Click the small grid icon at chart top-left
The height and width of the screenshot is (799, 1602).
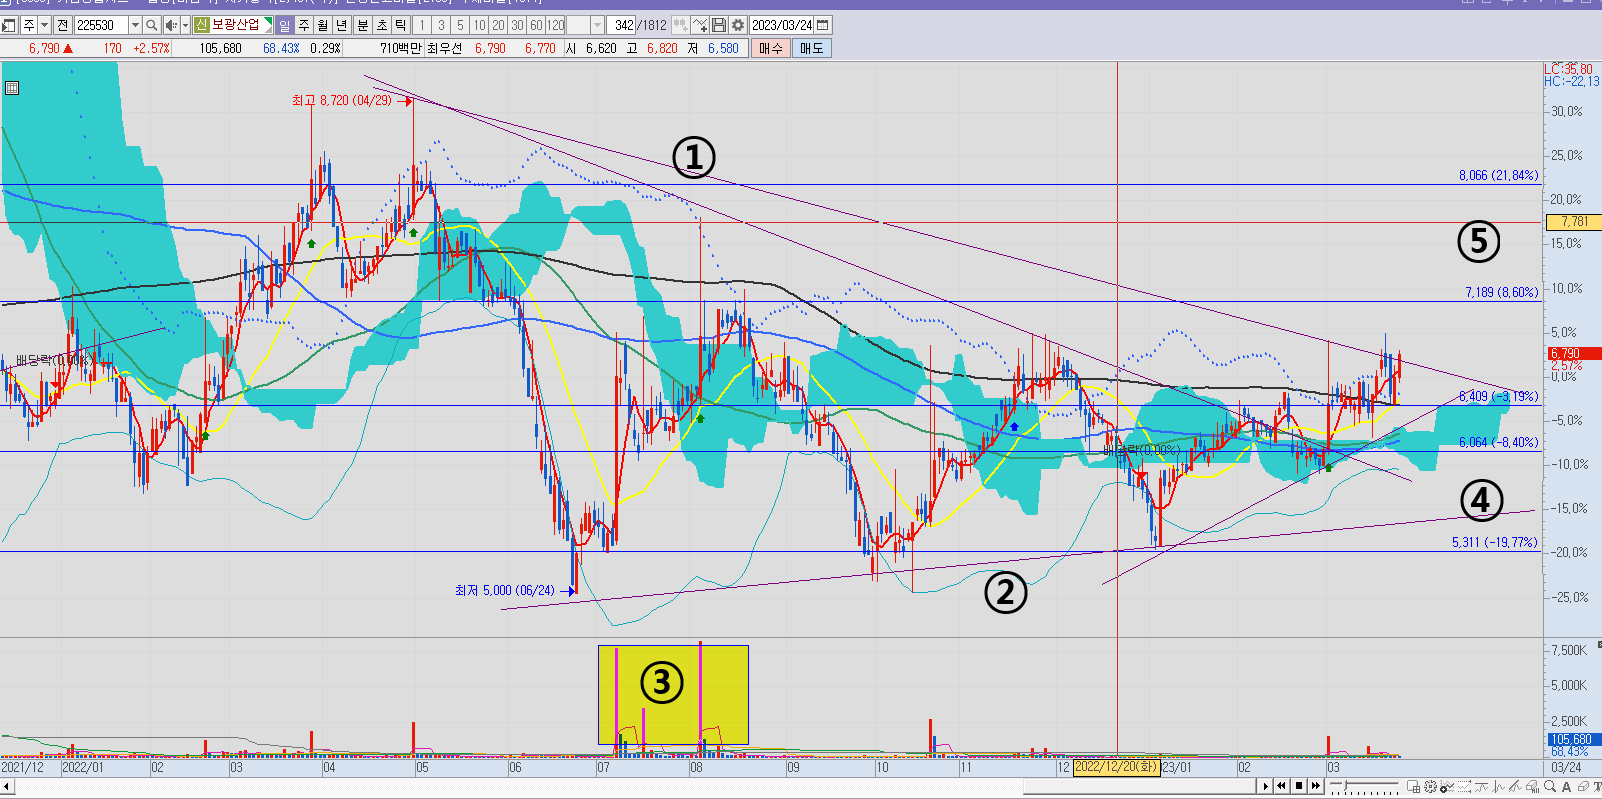(x=12, y=88)
